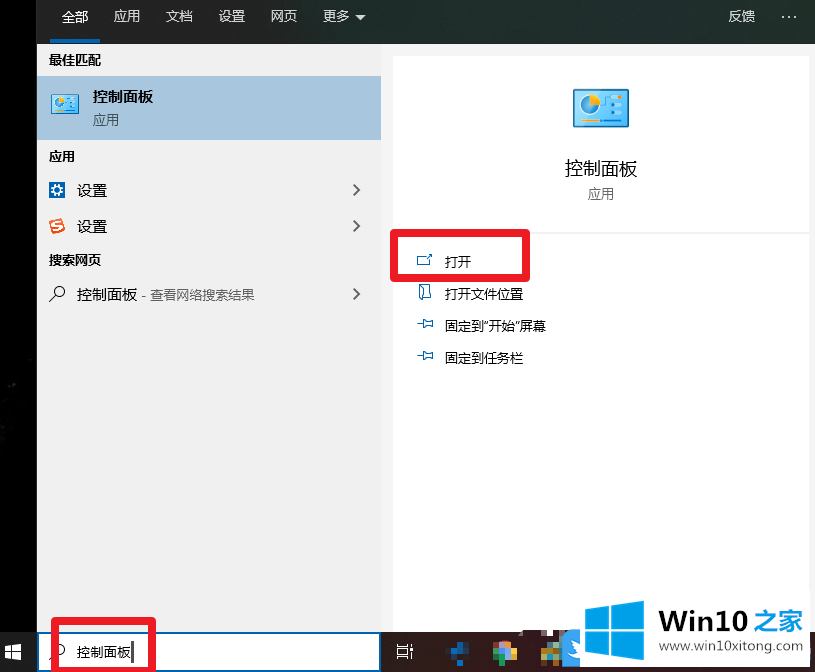
Task: Click the blue gear Settings icon
Action: point(57,190)
